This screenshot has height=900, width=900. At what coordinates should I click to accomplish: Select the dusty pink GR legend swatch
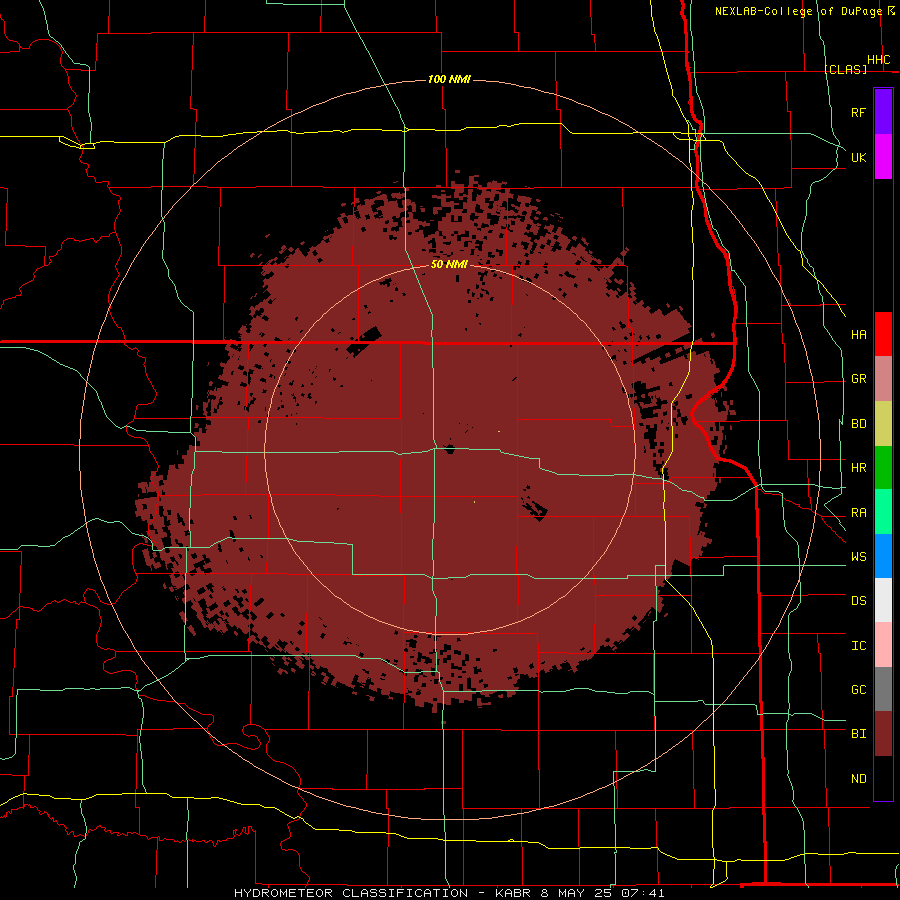883,379
